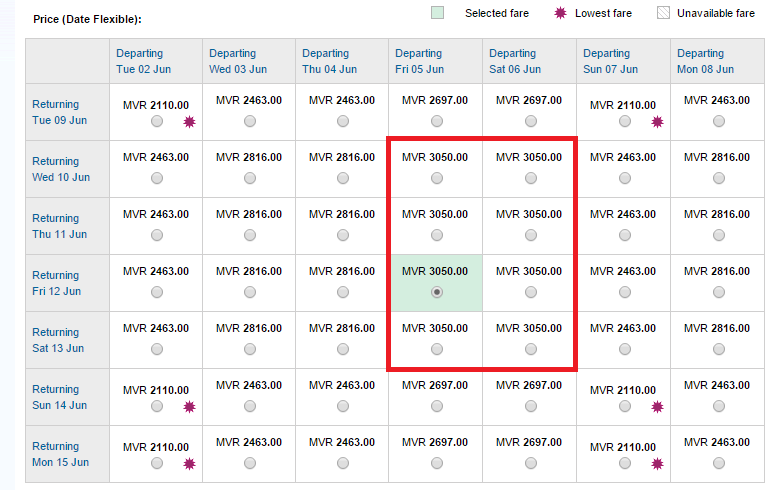Choose fare departing Sat 06 Jun returning Wed 10 Jun
This screenshot has width=775, height=490.
pos(530,178)
